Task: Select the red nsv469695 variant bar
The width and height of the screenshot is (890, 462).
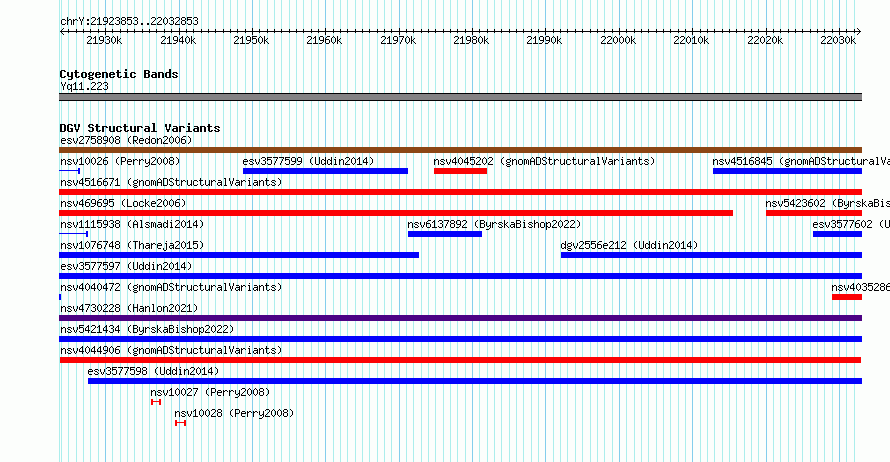Action: point(396,213)
